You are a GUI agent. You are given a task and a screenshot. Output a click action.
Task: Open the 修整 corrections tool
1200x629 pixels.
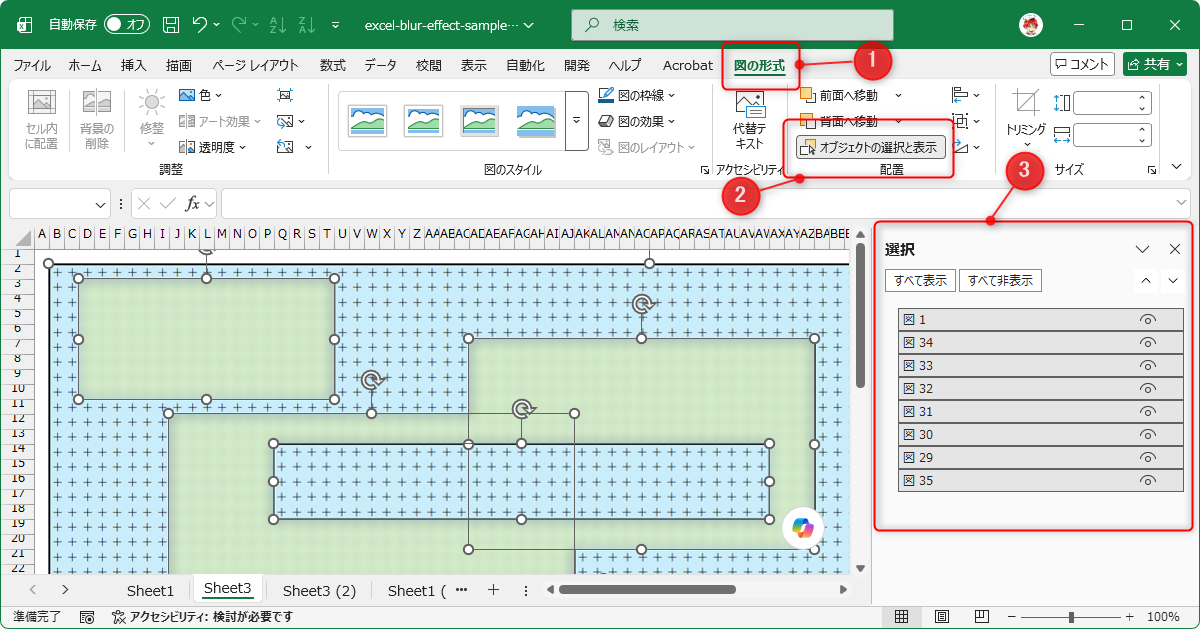(151, 113)
